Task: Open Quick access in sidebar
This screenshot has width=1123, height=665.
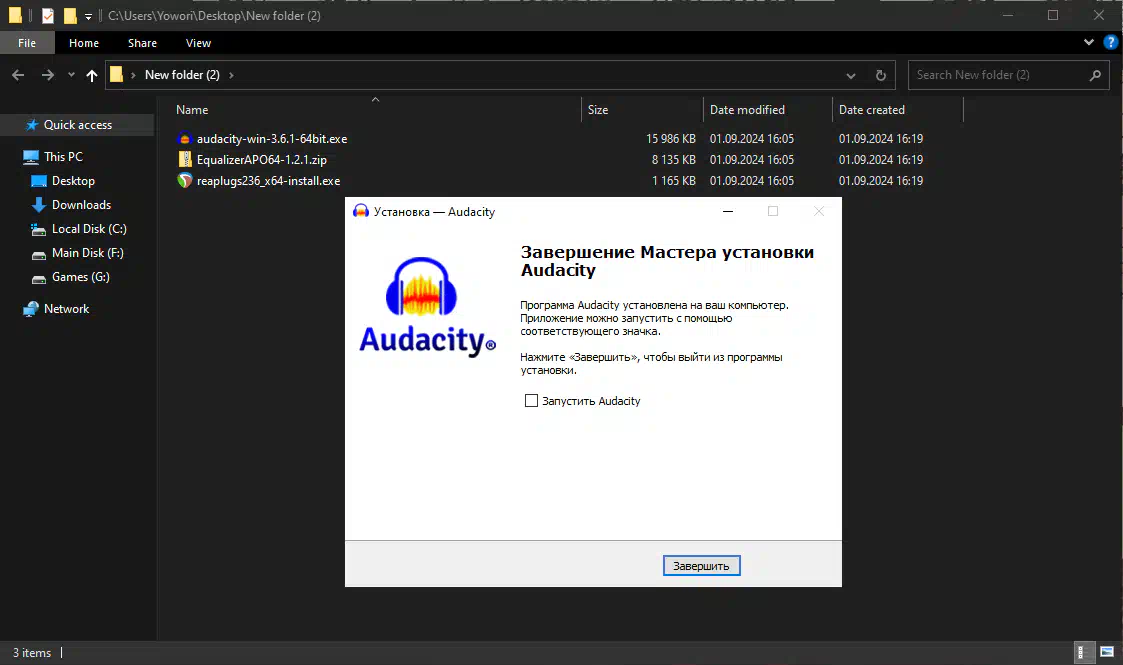Action: pyautogui.click(x=77, y=125)
